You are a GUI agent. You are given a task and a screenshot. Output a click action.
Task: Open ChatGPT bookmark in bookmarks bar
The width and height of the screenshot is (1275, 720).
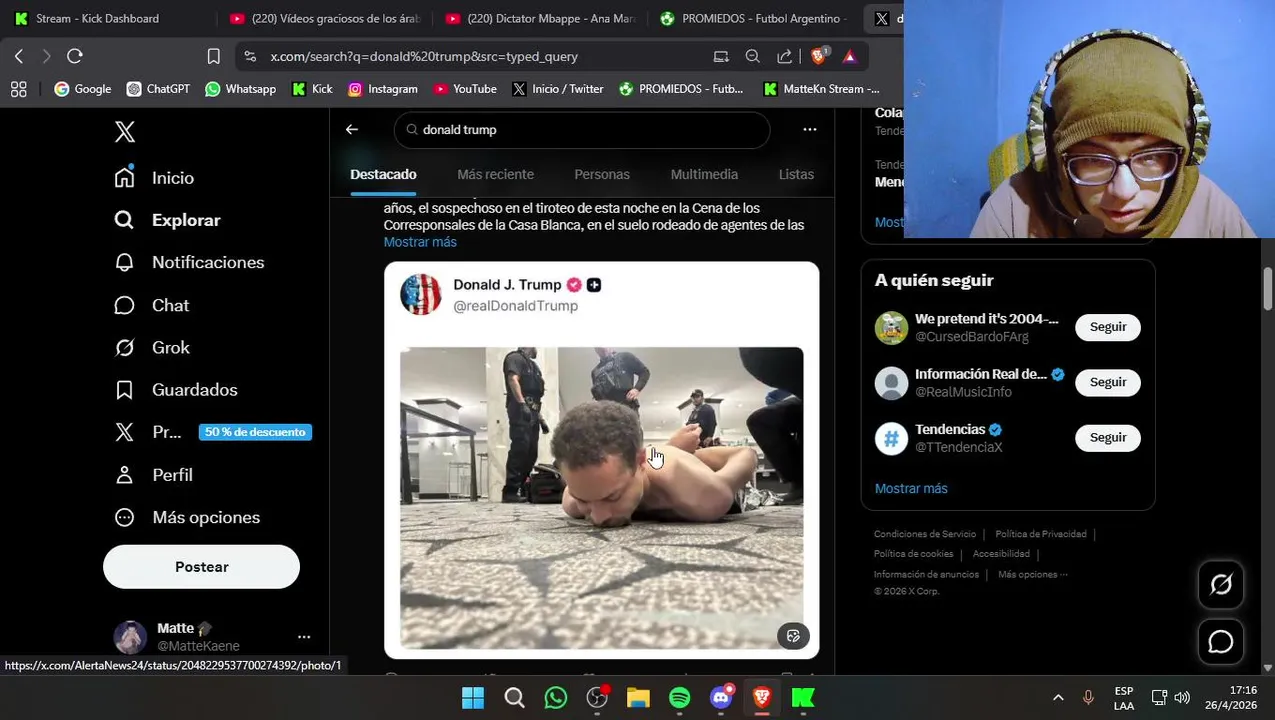(x=158, y=89)
